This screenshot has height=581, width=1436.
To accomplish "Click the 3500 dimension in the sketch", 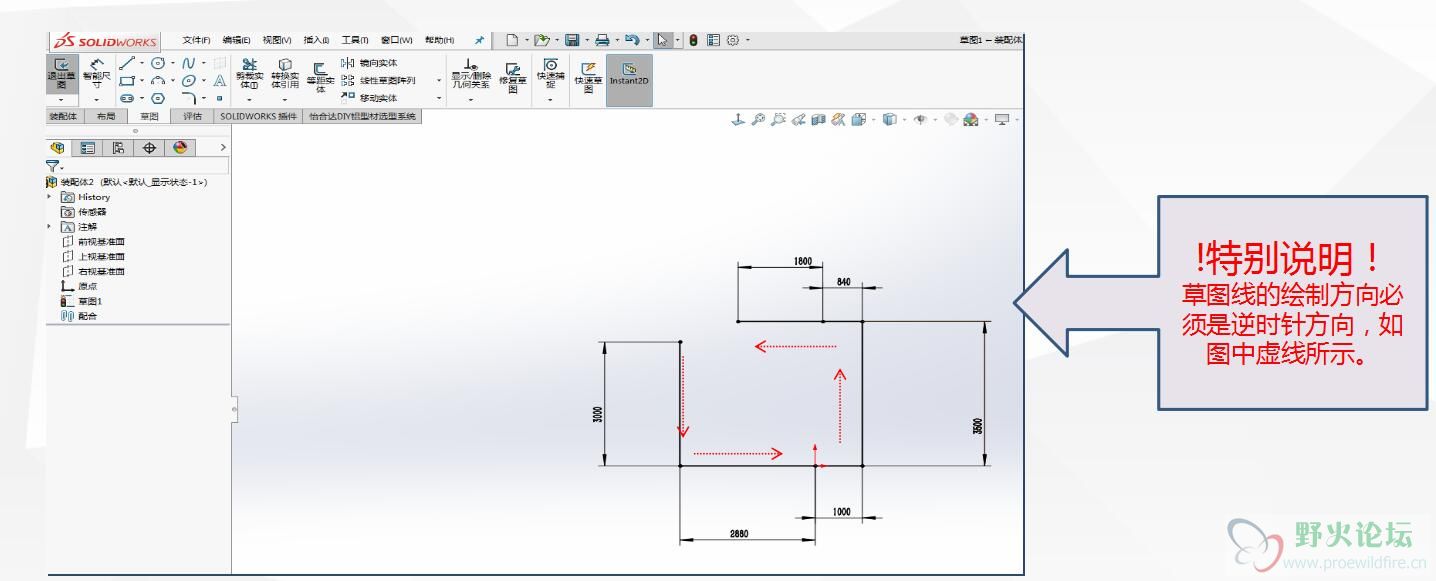I will (x=977, y=425).
